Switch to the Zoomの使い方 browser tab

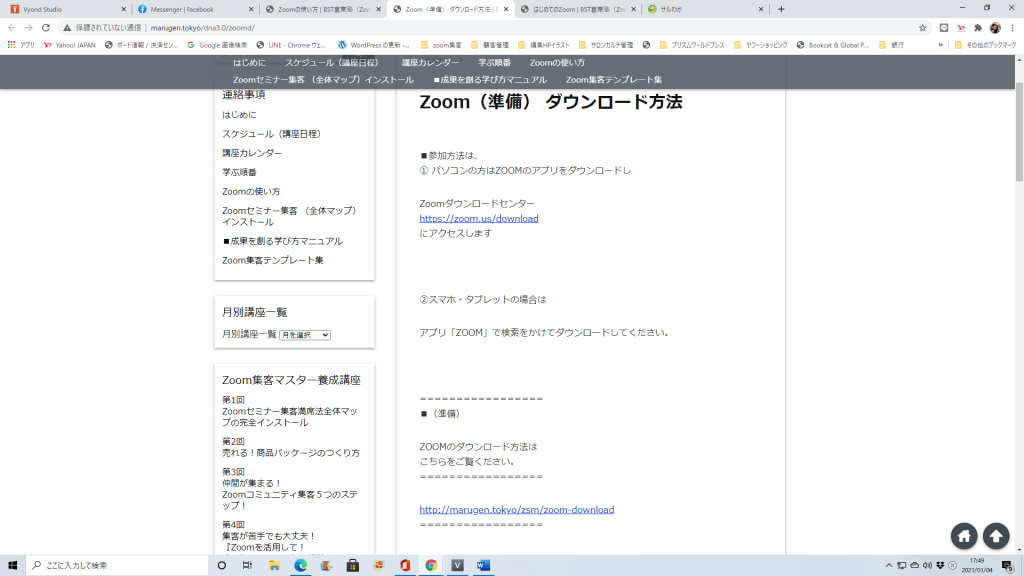(323, 9)
